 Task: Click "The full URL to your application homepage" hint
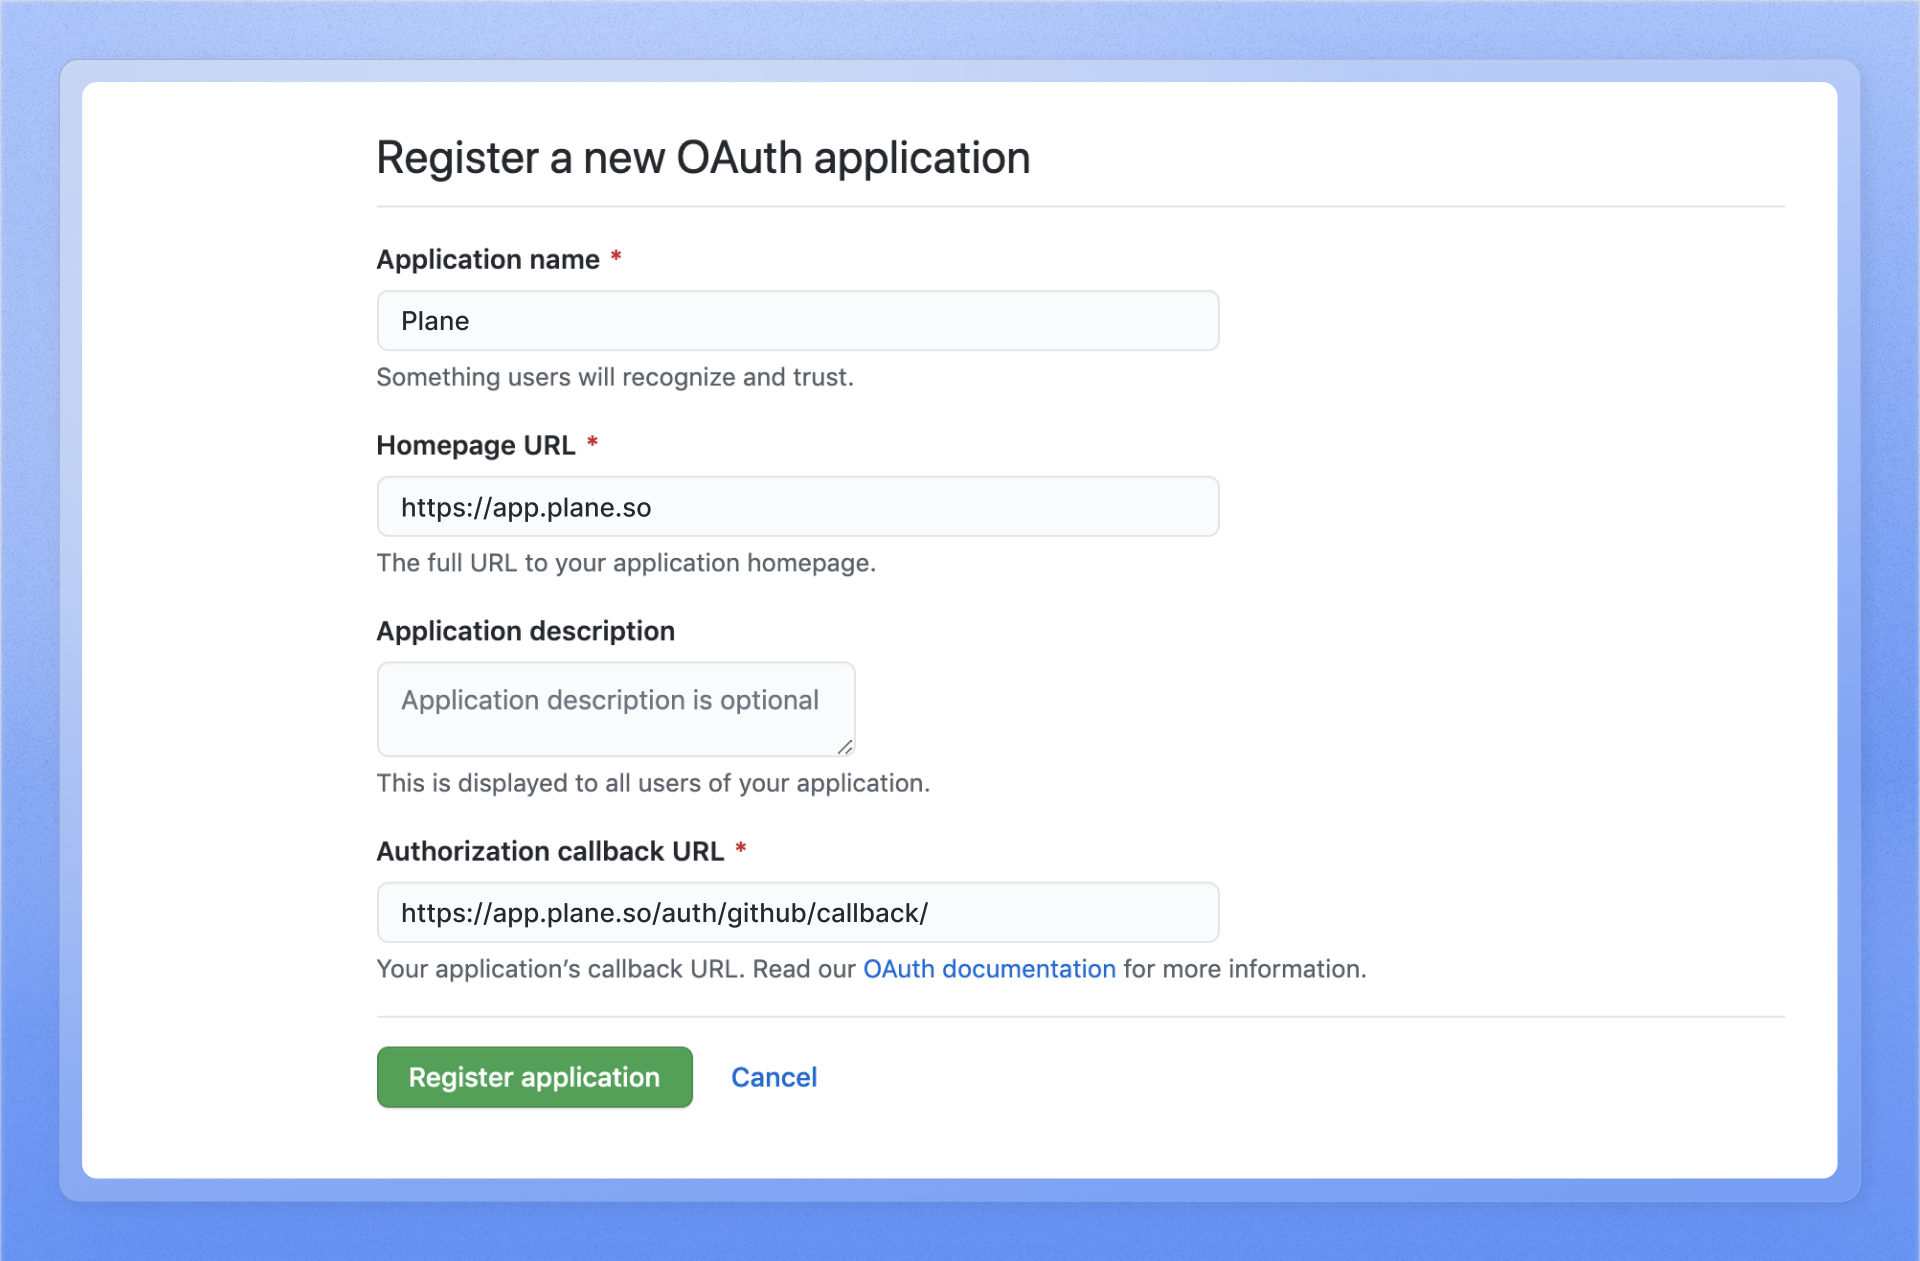pos(625,563)
